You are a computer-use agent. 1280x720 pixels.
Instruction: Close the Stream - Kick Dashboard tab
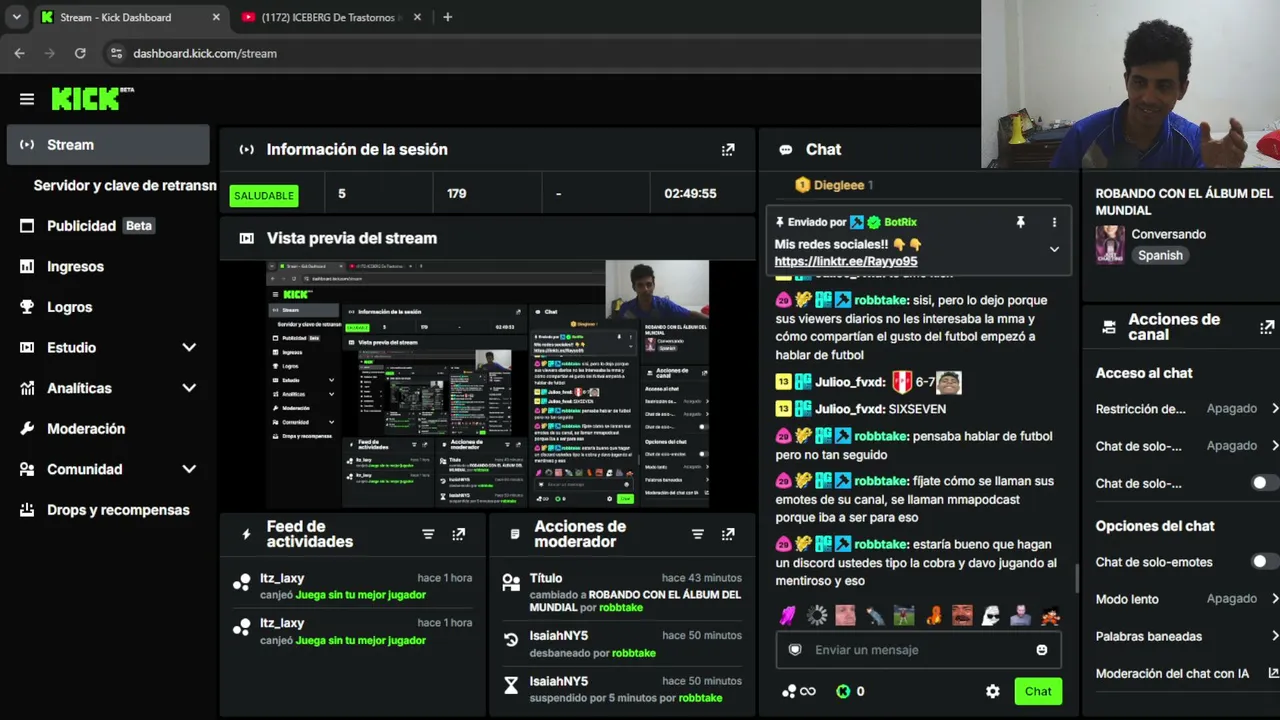(x=216, y=17)
